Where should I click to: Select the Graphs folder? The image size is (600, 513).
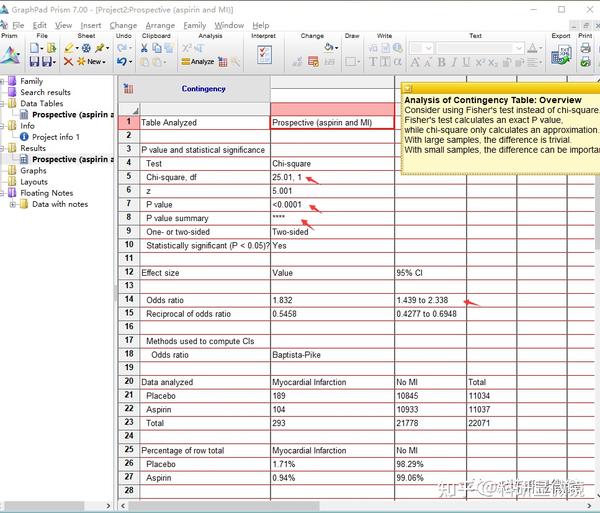(33, 171)
